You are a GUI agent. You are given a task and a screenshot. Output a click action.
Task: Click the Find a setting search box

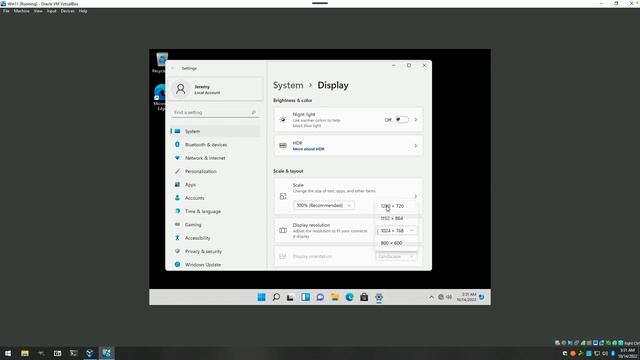tap(215, 112)
